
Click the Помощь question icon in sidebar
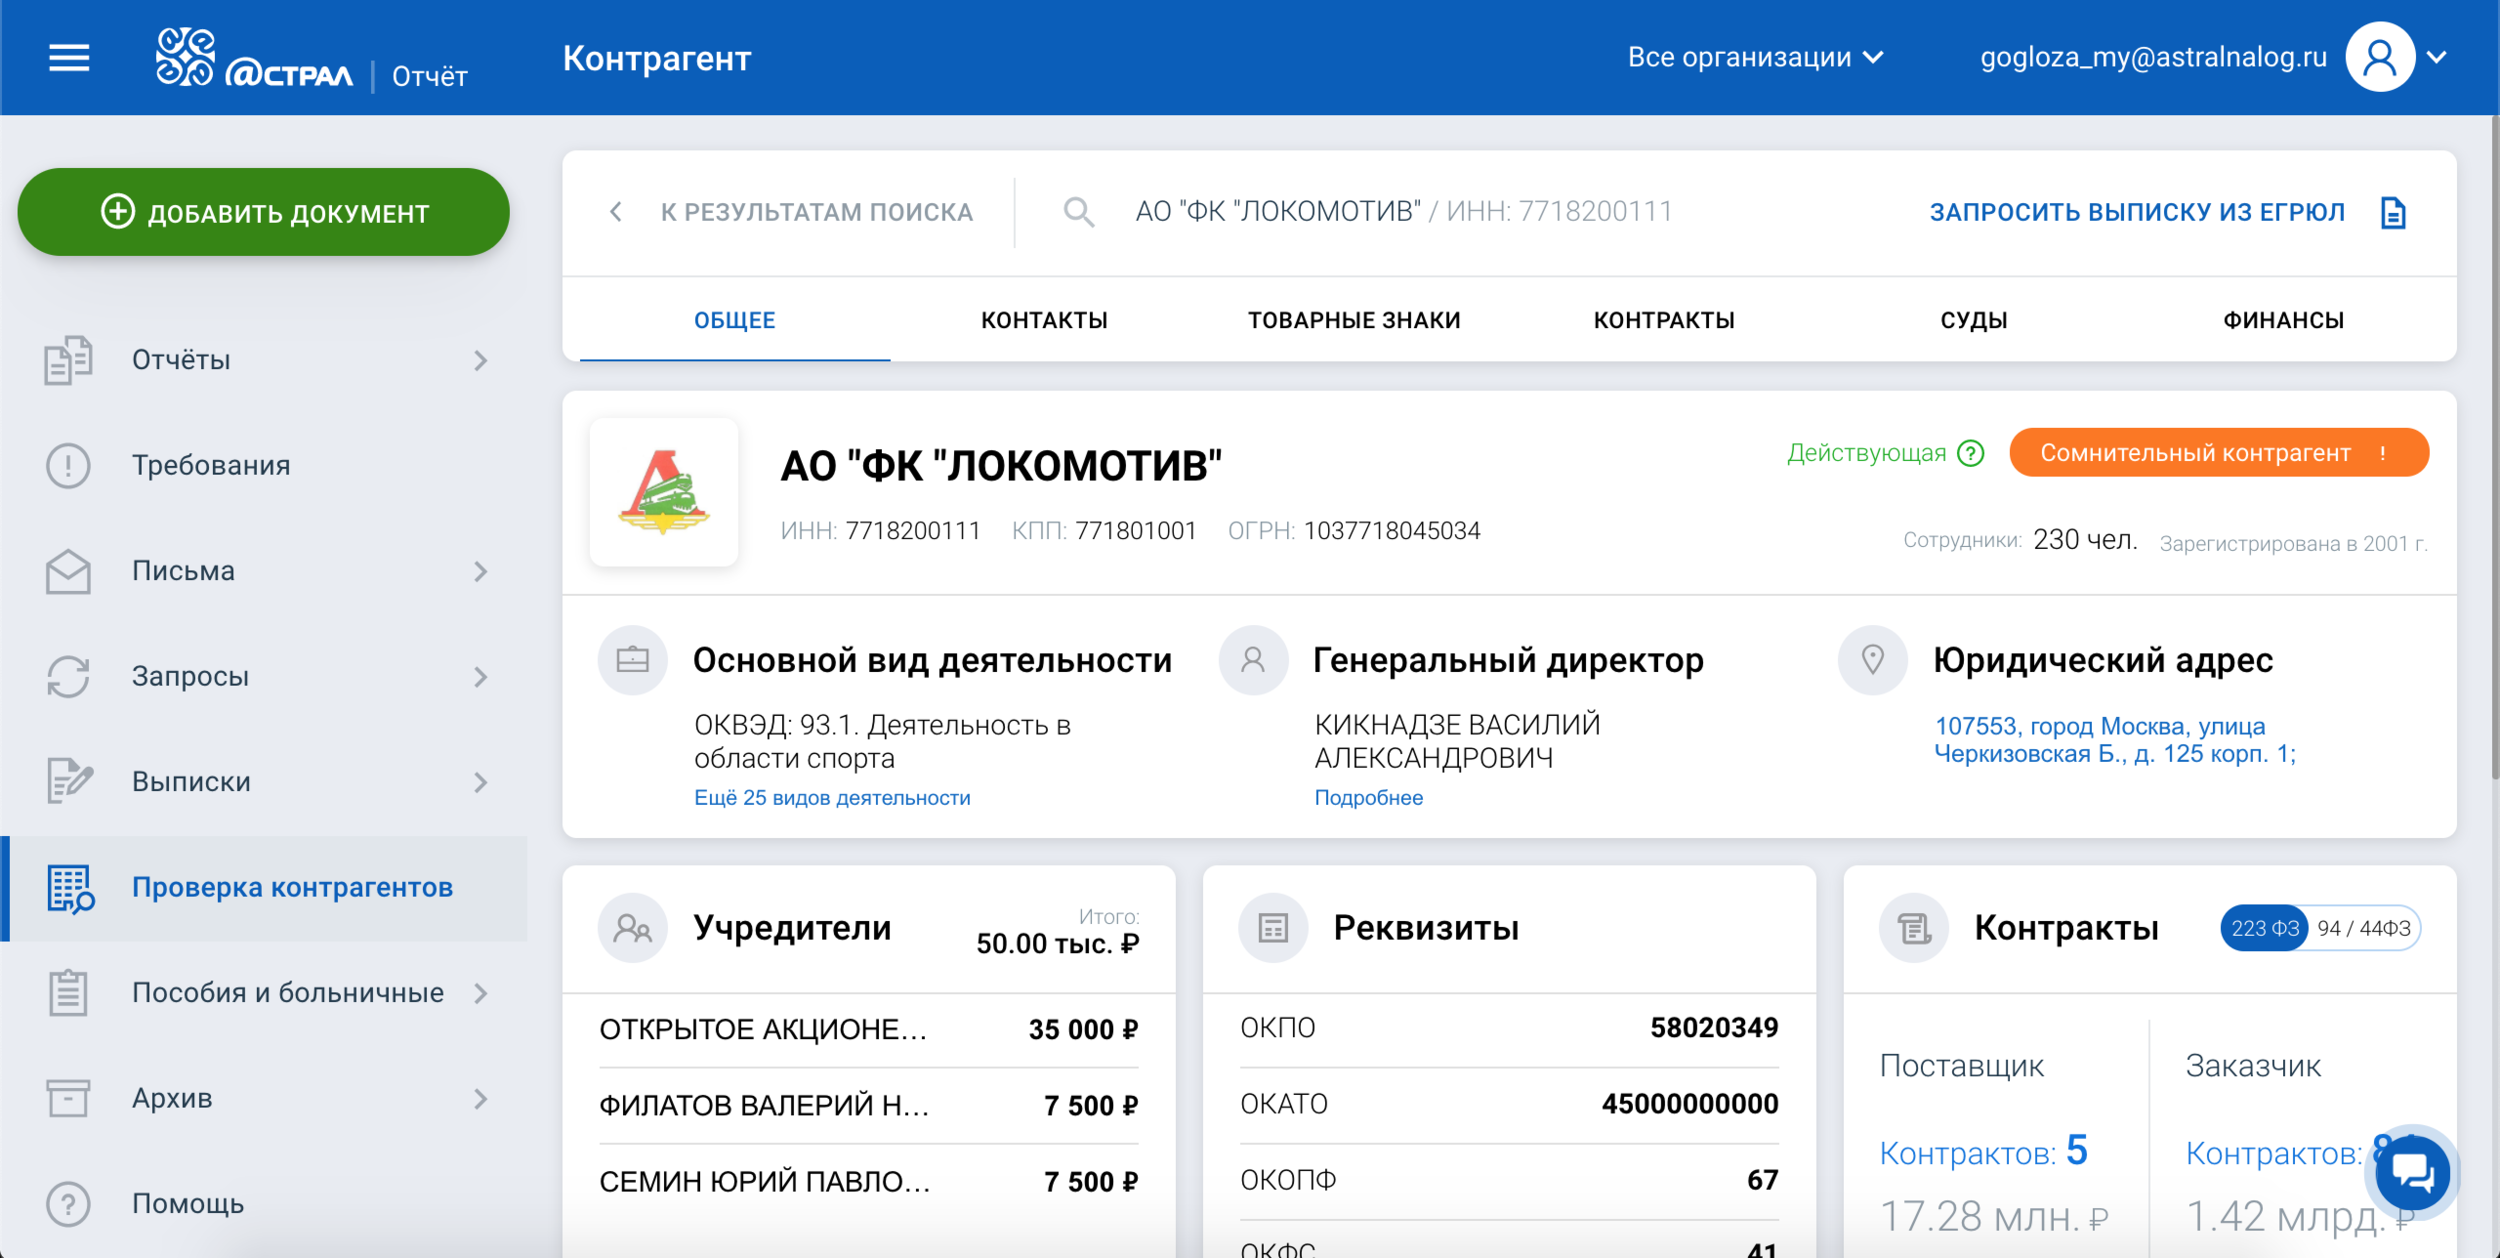click(68, 1204)
